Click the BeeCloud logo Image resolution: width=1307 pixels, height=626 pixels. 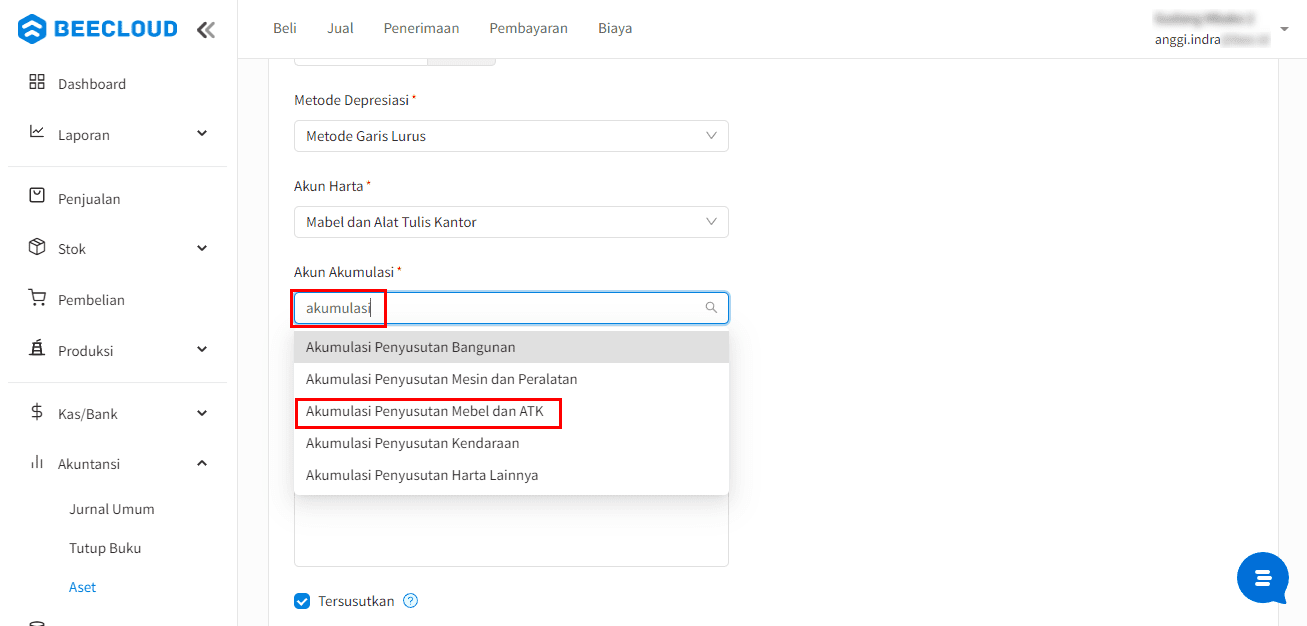97,29
